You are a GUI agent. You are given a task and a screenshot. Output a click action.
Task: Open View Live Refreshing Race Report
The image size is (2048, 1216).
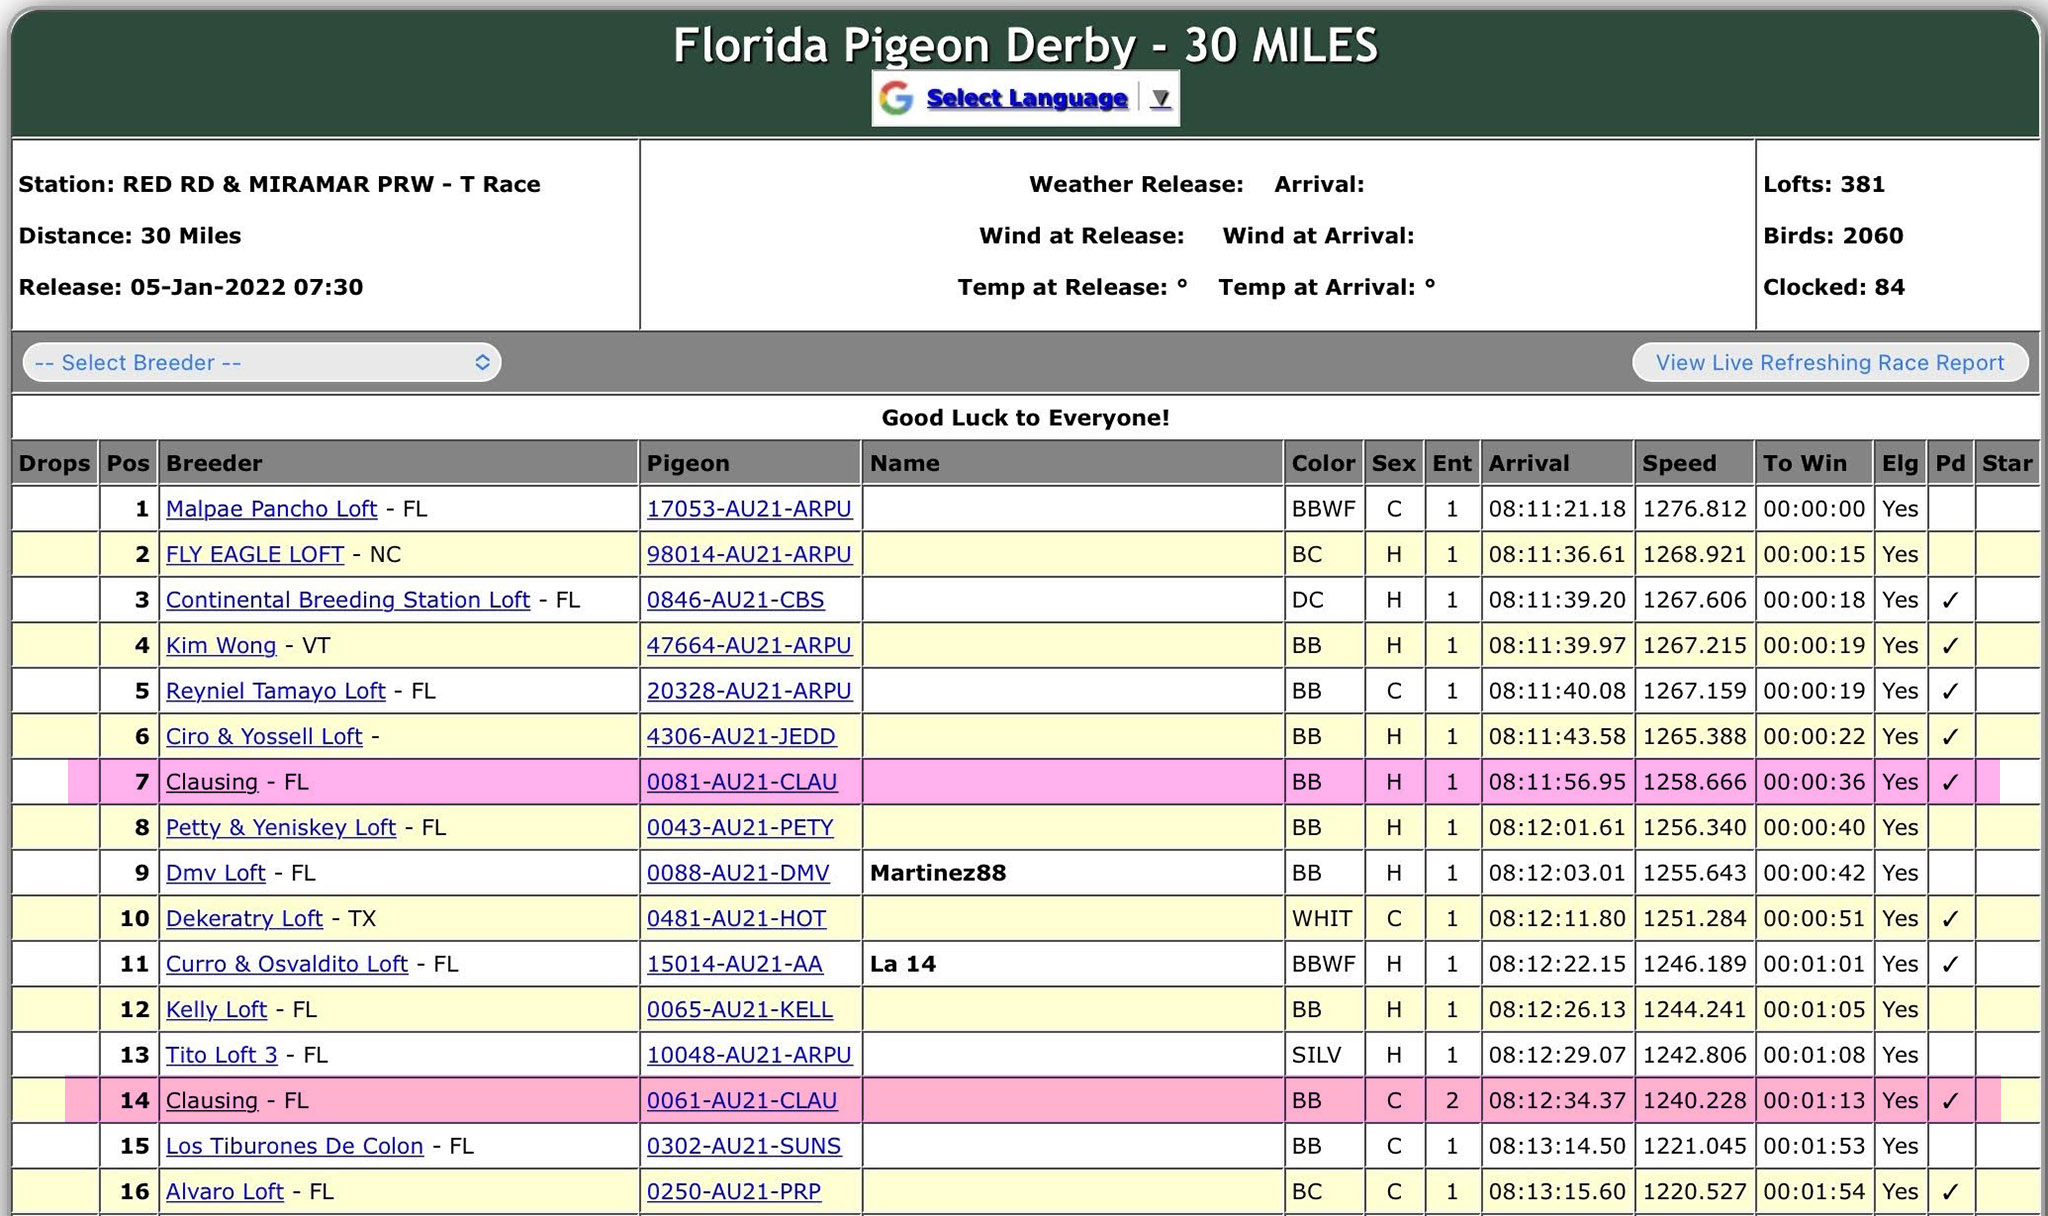(1829, 362)
